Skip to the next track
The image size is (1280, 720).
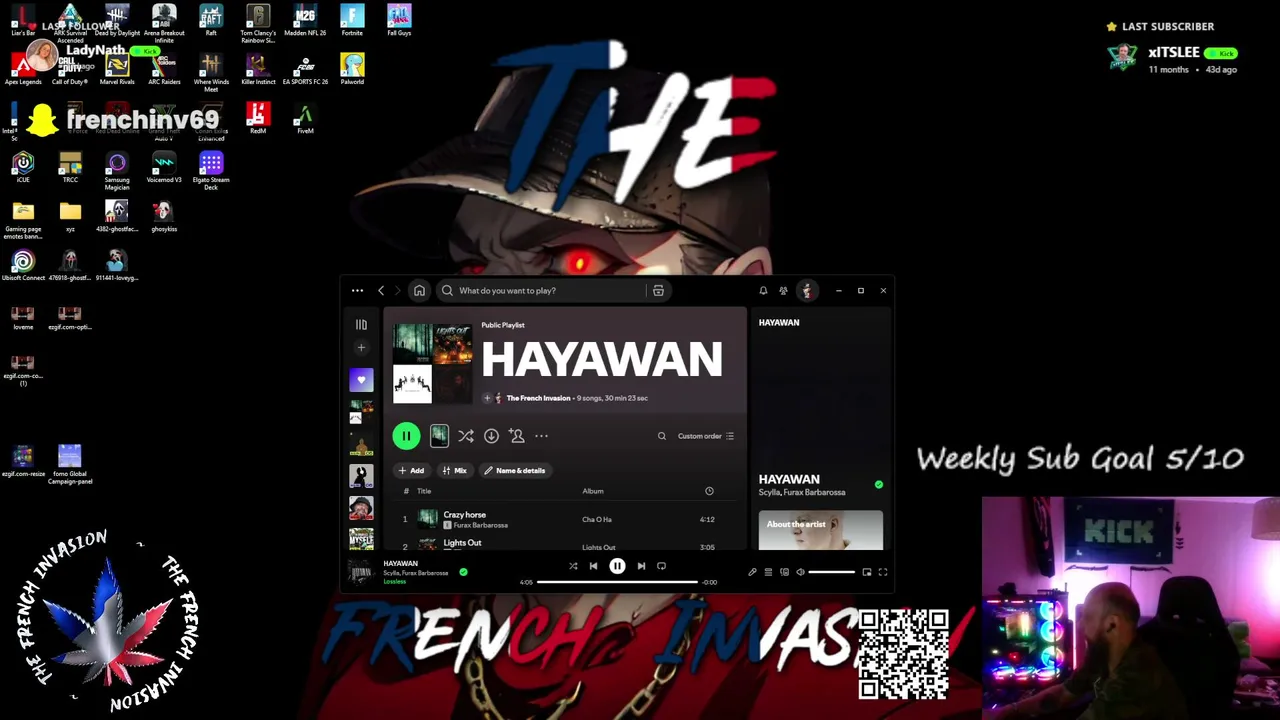641,566
